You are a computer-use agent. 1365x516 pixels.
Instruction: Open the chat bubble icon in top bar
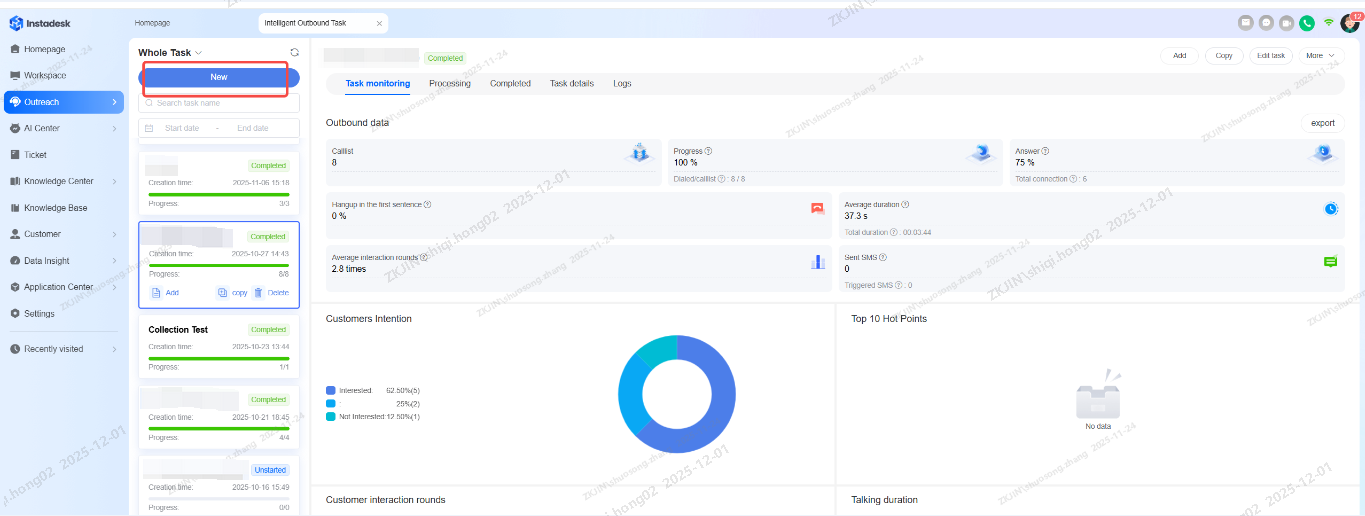click(x=1266, y=23)
